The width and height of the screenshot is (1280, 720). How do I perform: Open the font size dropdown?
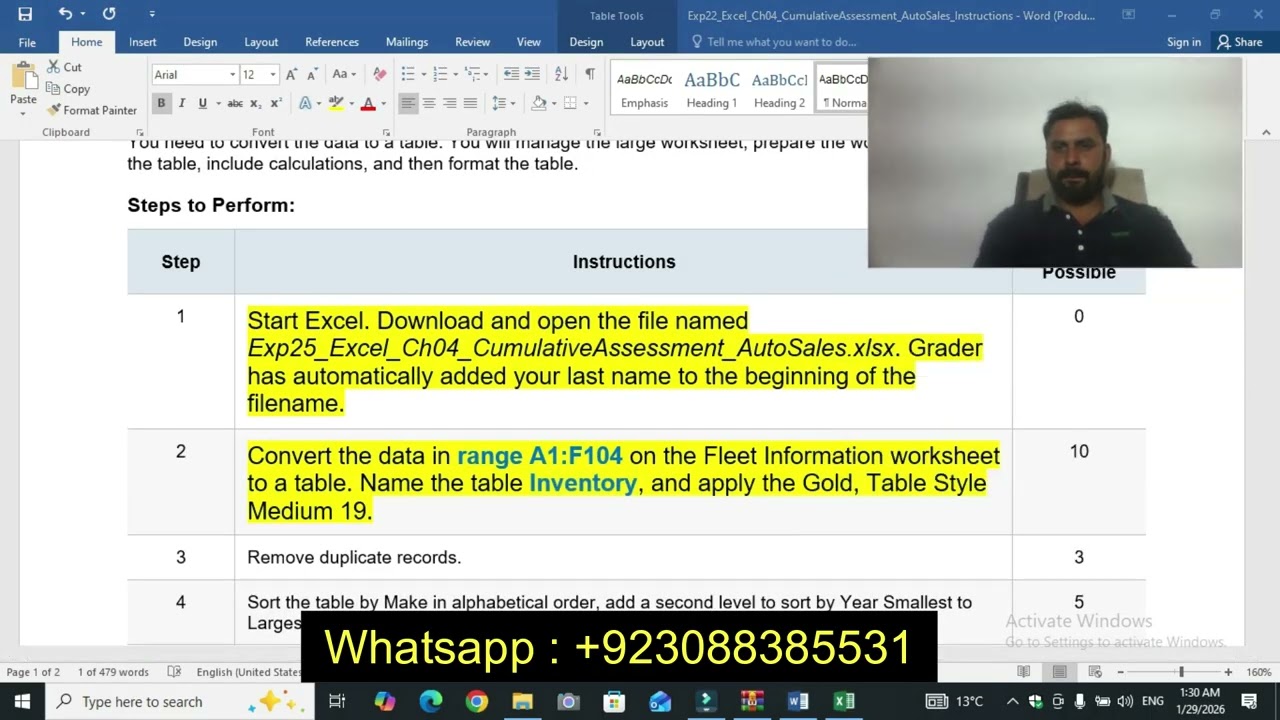pyautogui.click(x=273, y=75)
